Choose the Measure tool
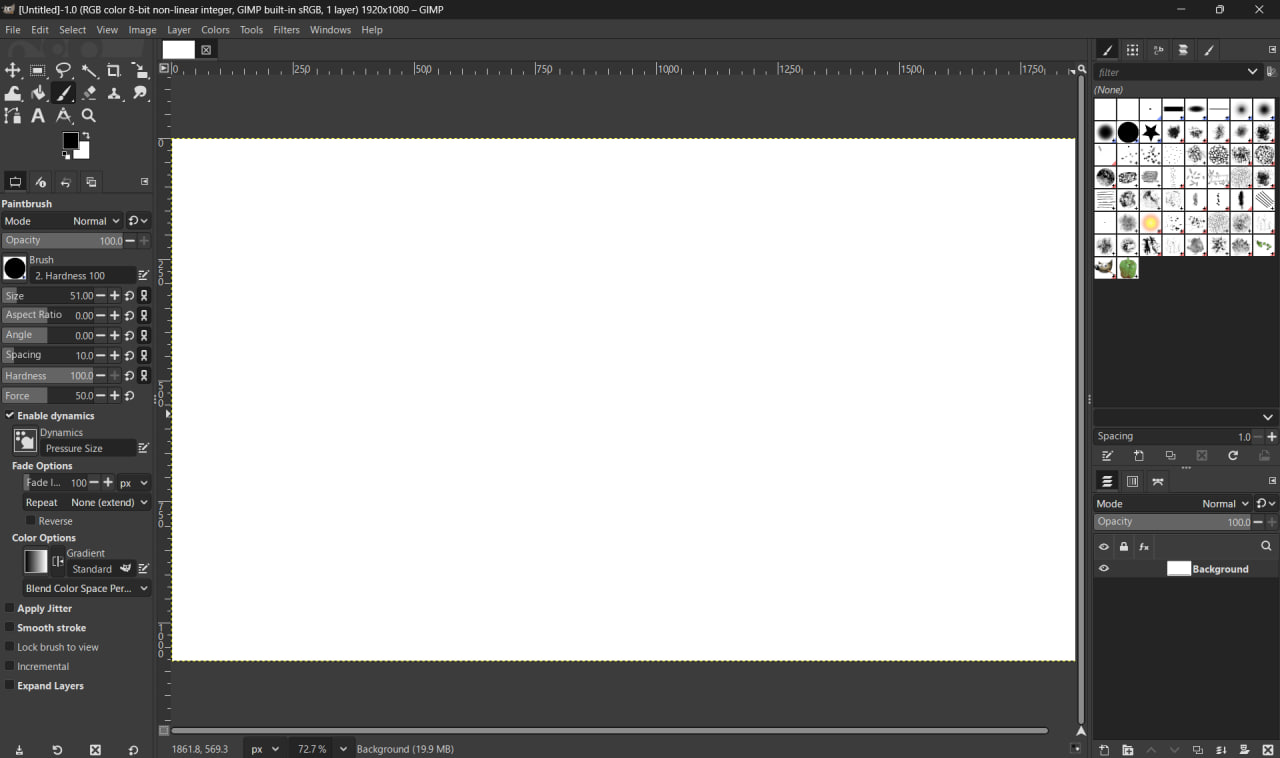1280x758 pixels. (x=64, y=116)
